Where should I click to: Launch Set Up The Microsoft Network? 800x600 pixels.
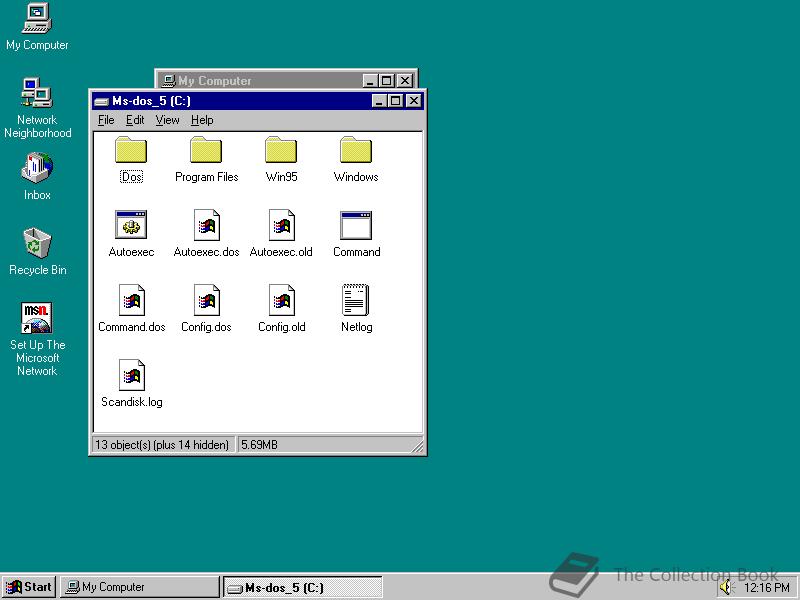(x=37, y=318)
